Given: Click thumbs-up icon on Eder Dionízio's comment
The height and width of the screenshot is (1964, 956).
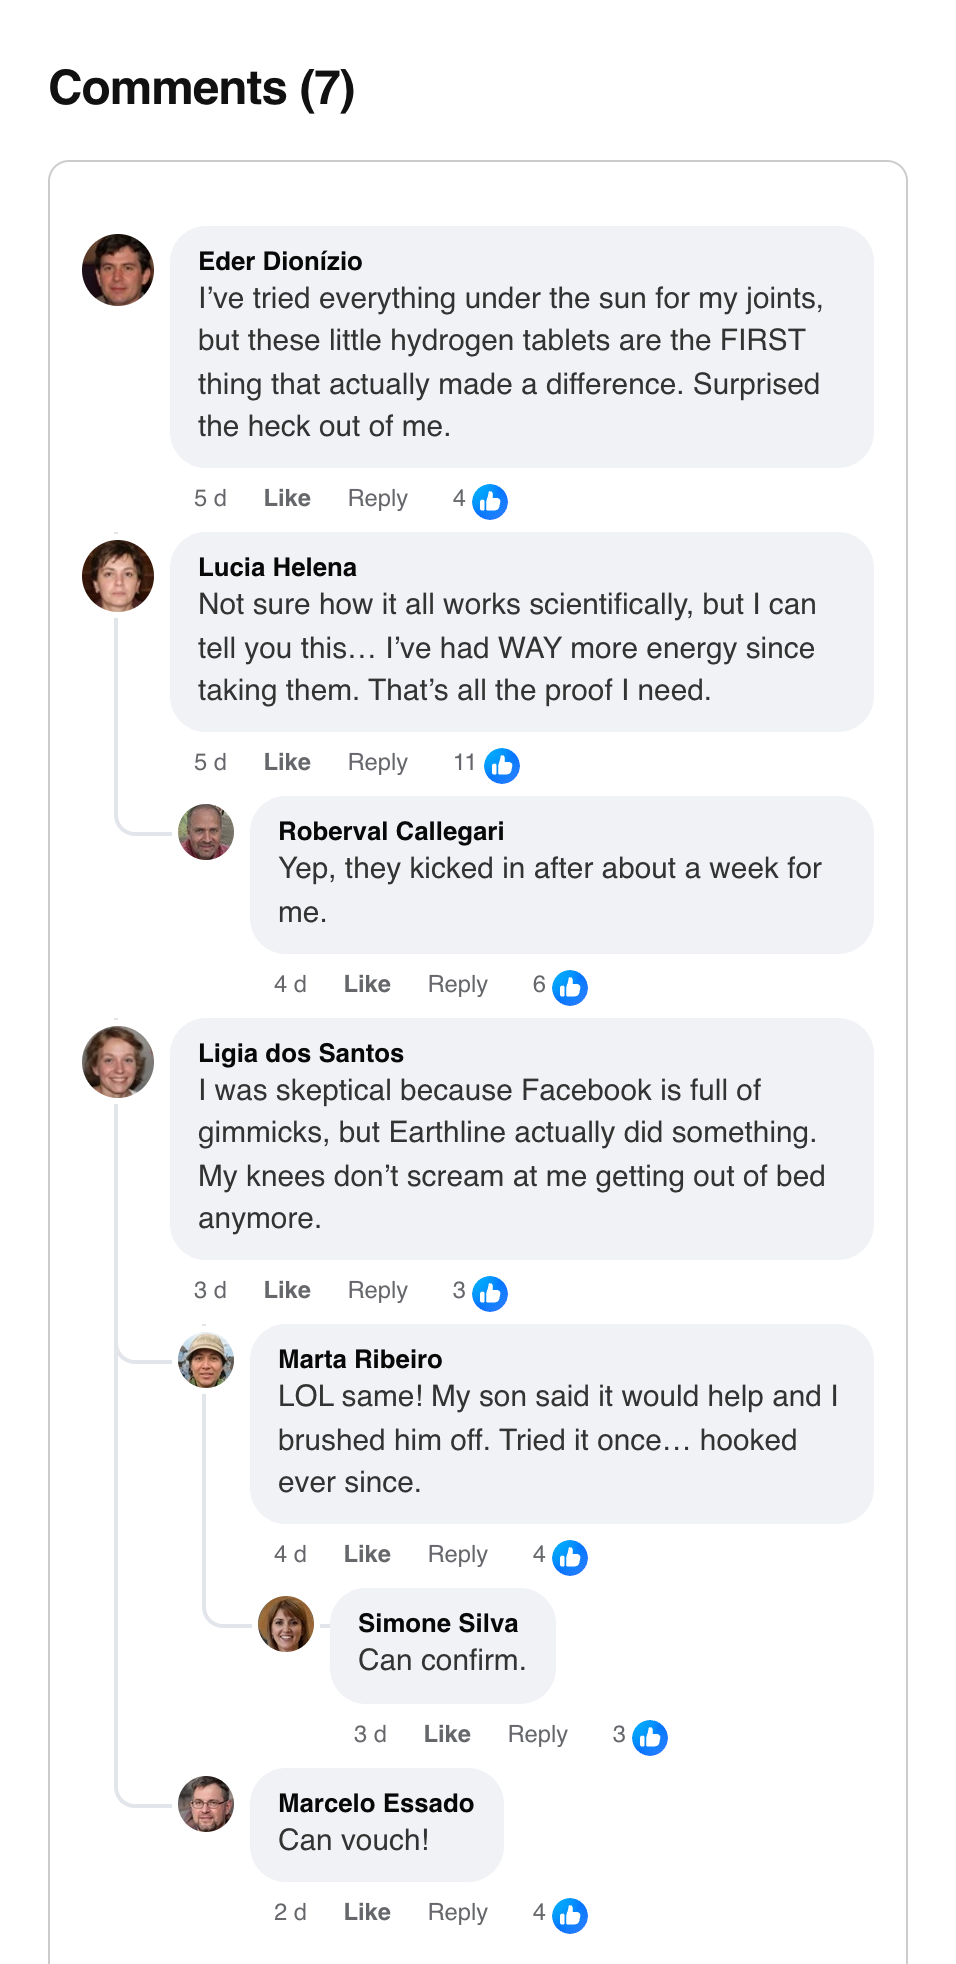Looking at the screenshot, I should point(490,501).
